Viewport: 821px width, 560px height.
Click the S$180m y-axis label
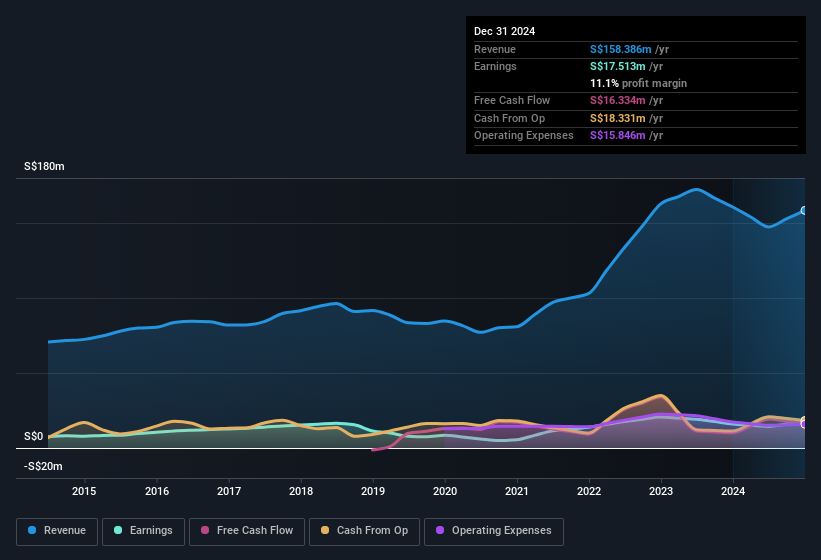click(x=44, y=166)
